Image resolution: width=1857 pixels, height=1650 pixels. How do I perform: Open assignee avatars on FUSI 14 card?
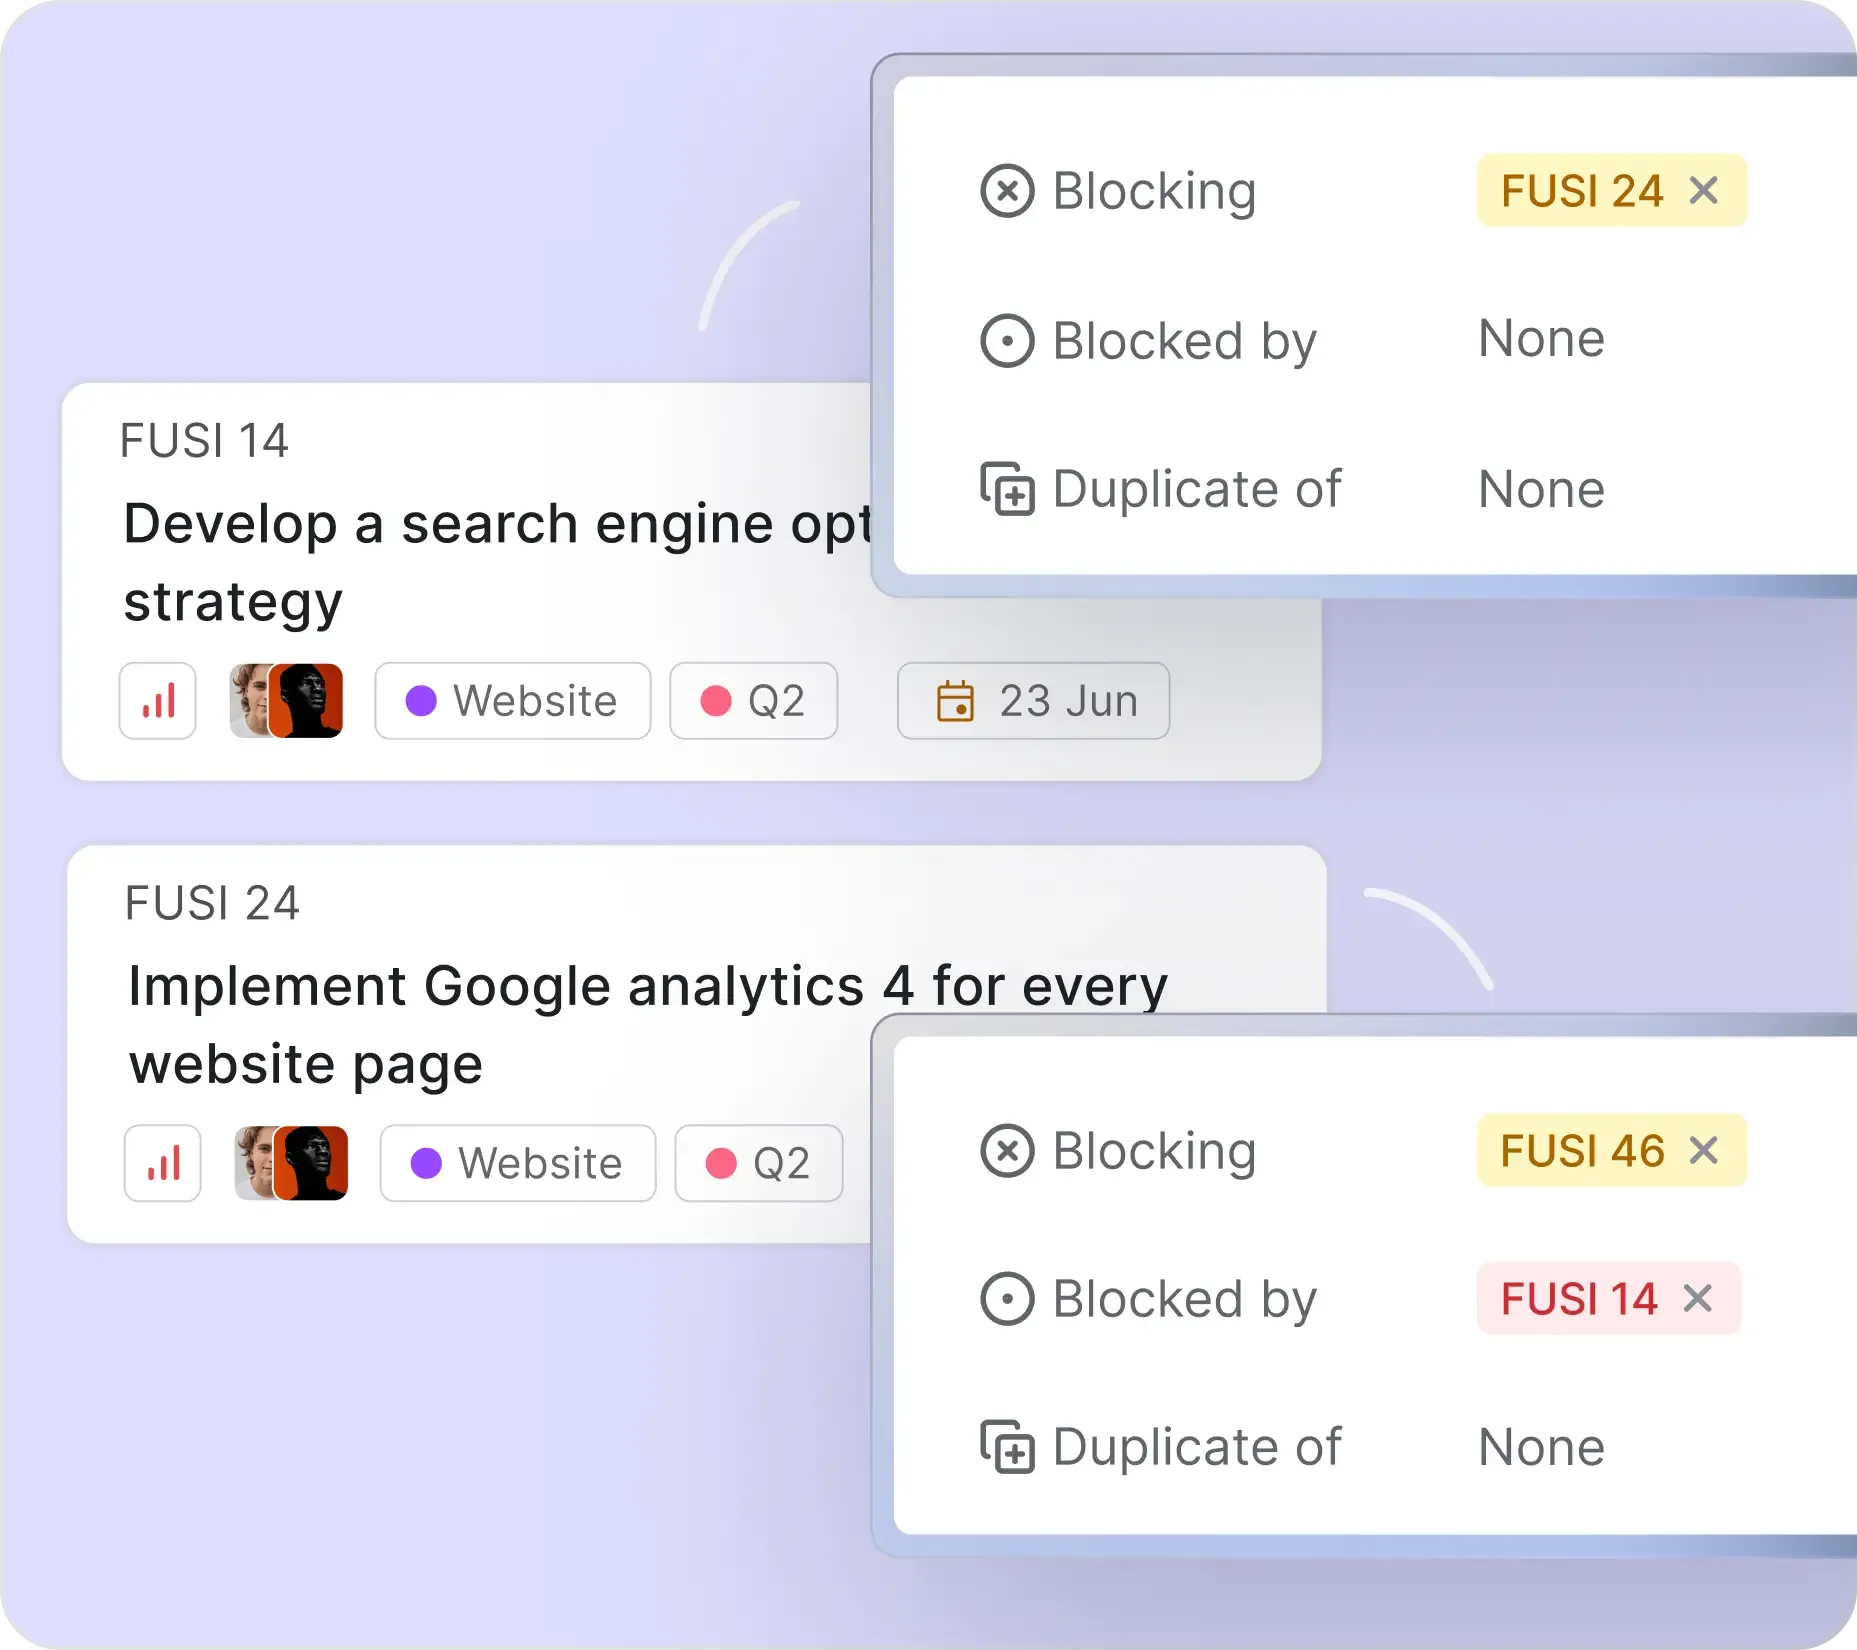(x=287, y=701)
